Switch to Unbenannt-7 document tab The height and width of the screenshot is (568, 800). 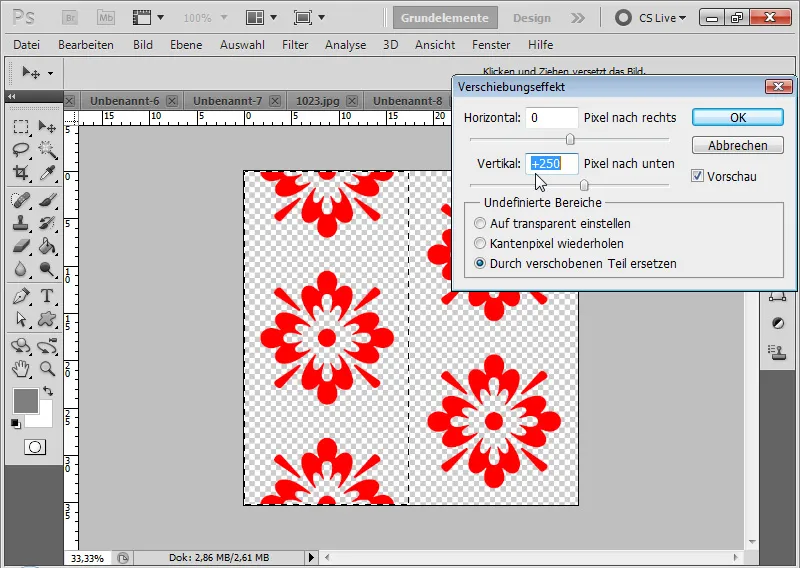tap(227, 101)
